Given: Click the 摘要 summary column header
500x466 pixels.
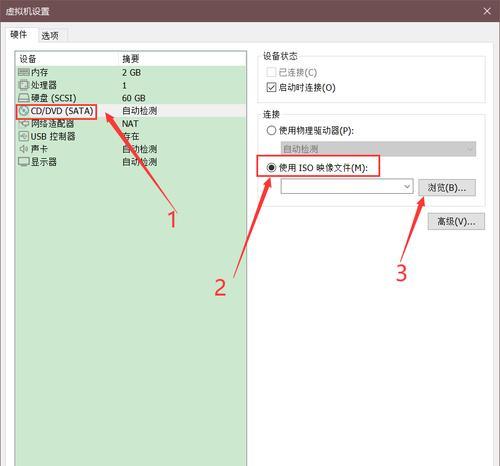Looking at the screenshot, I should [x=130, y=59].
